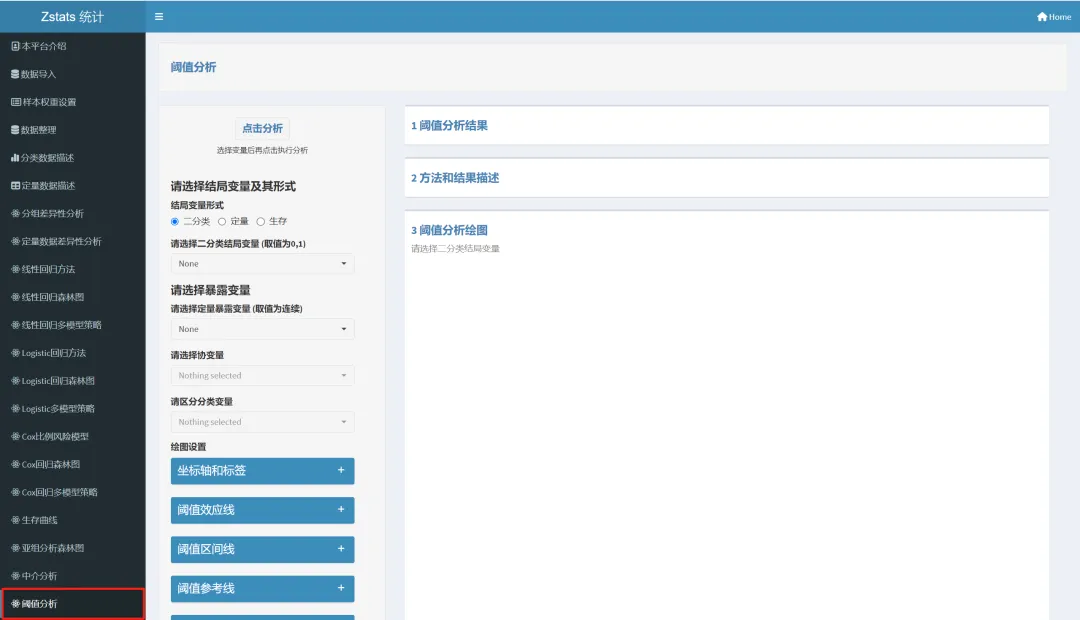This screenshot has height=620, width=1080.
Task: Open the 请选择协变量 Nothing selected box
Action: coord(262,375)
